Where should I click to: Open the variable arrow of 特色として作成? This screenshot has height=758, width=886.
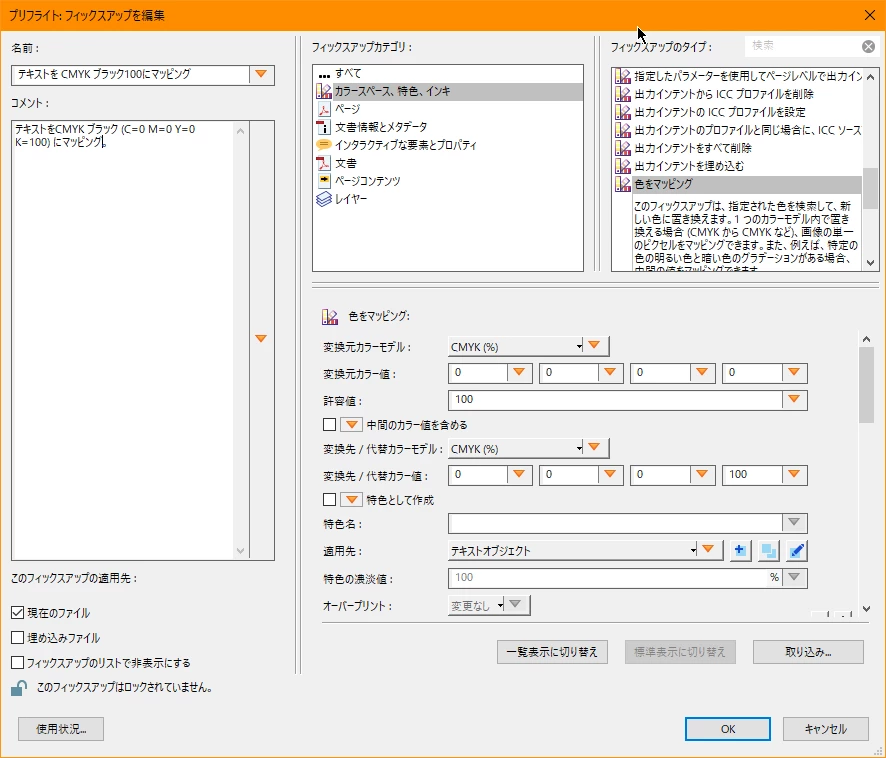point(351,500)
